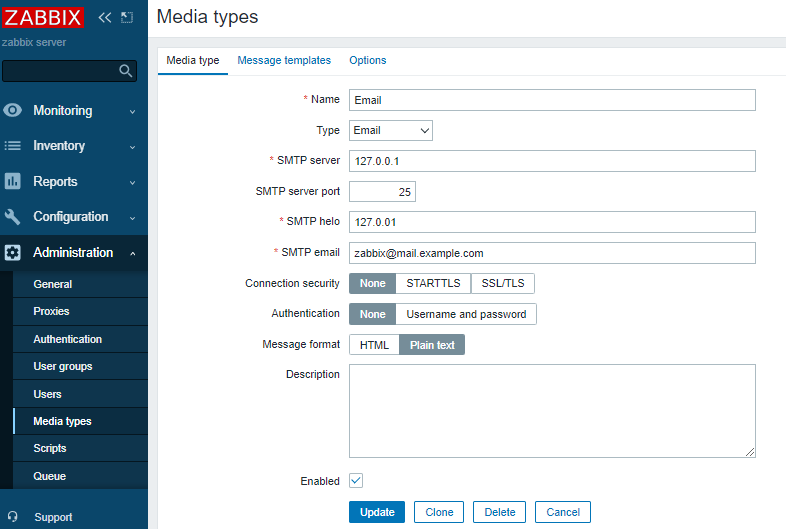The height and width of the screenshot is (529, 786).
Task: Set Connection security to None
Action: (x=372, y=283)
